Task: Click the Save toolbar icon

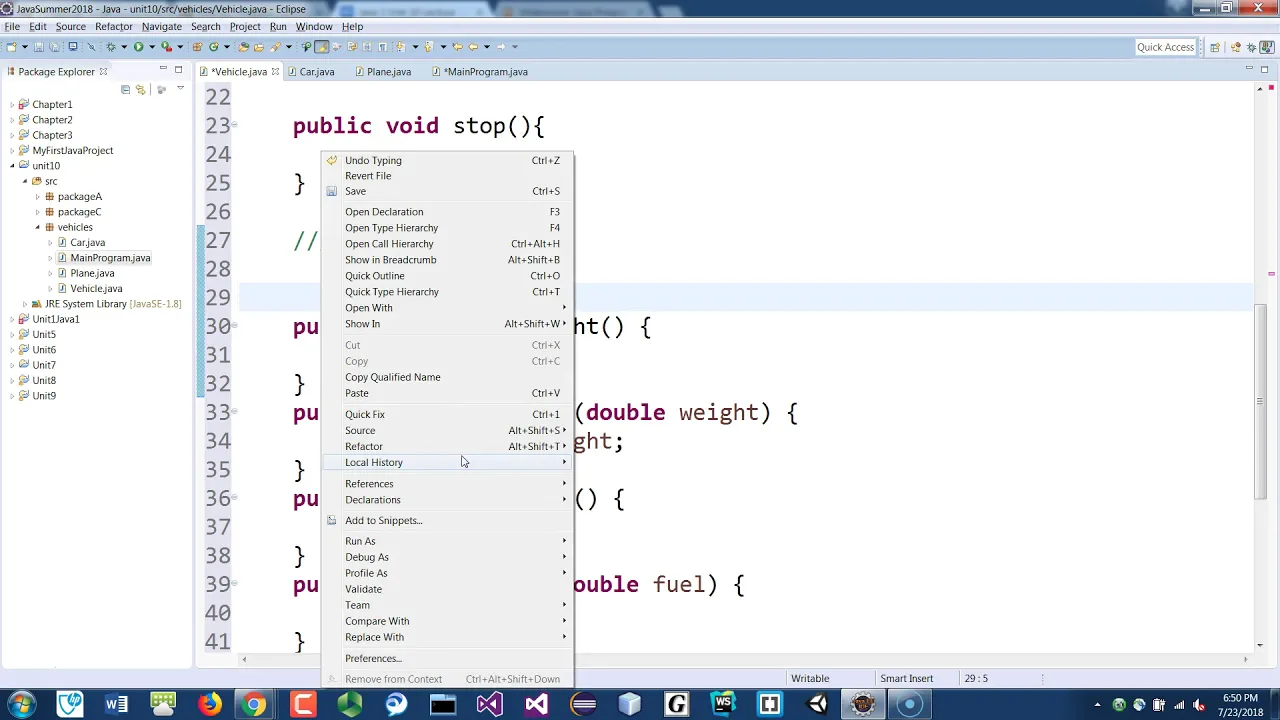Action: (x=38, y=47)
